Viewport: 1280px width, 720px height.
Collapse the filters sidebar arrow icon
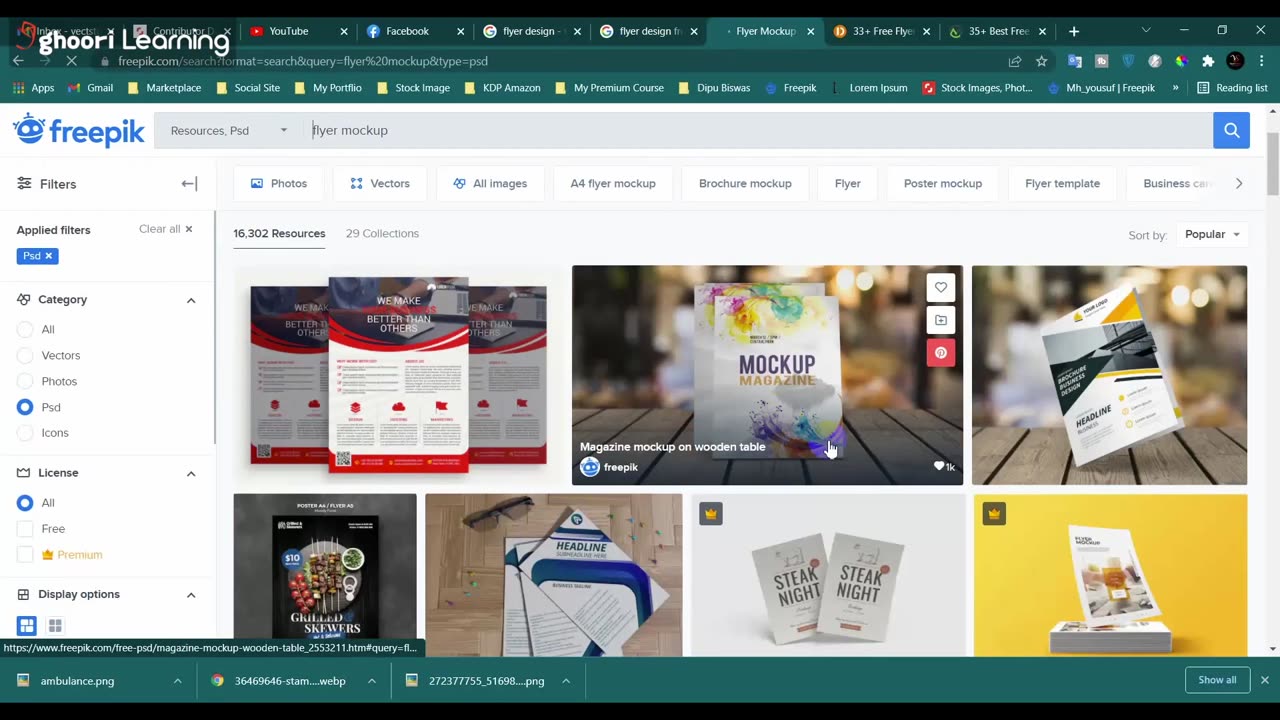[189, 184]
